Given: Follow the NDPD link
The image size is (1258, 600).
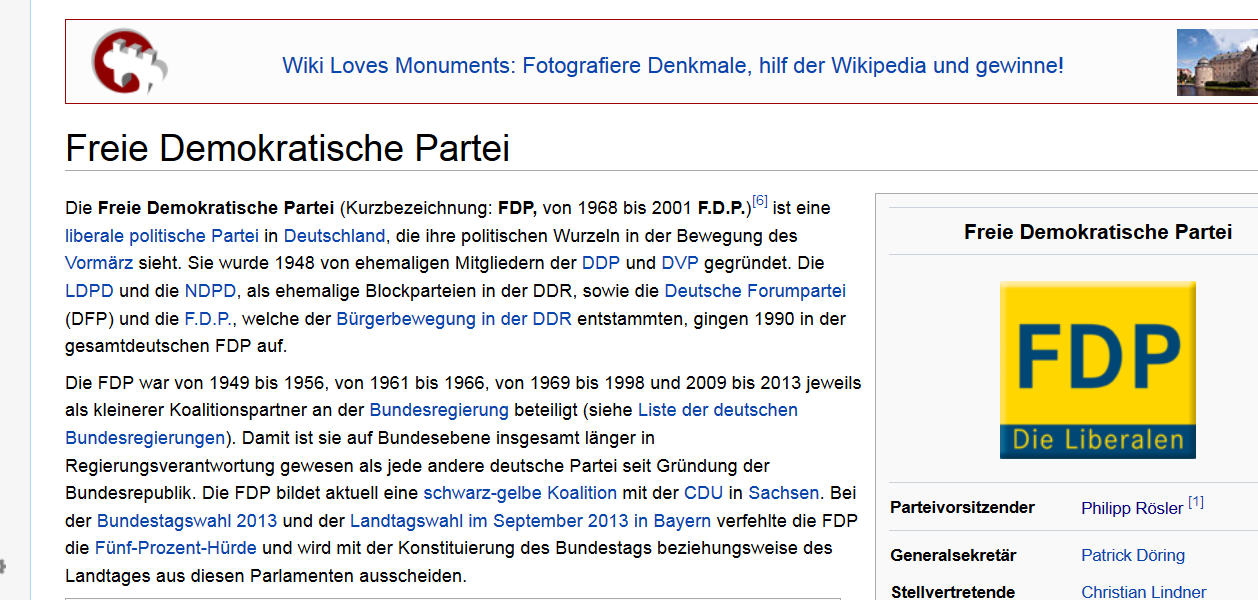Looking at the screenshot, I should (210, 292).
